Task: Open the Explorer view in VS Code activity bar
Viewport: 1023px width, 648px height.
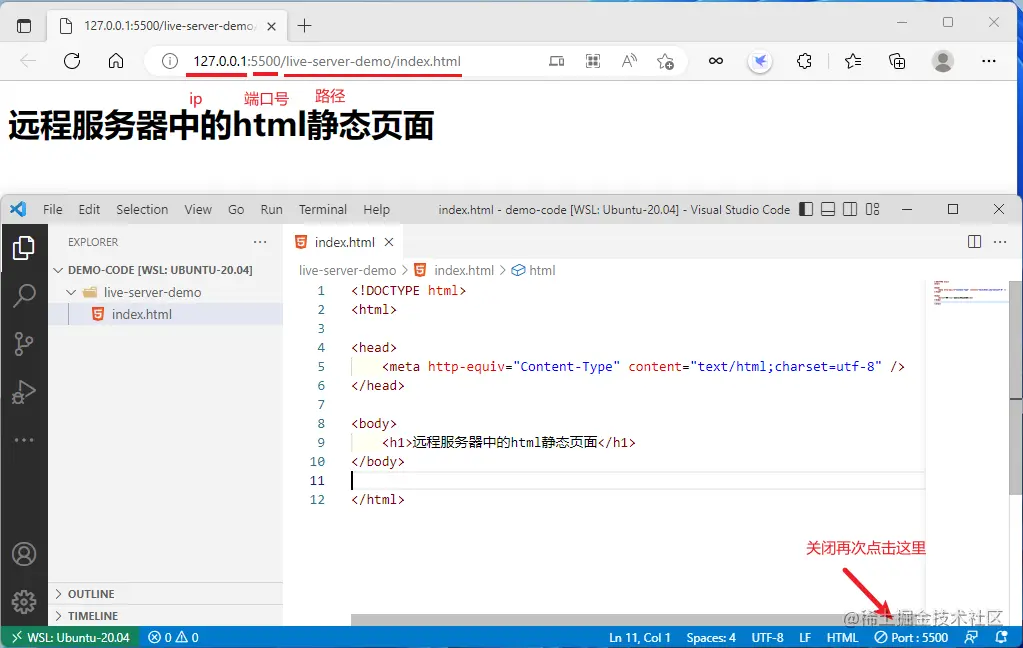Action: (23, 248)
